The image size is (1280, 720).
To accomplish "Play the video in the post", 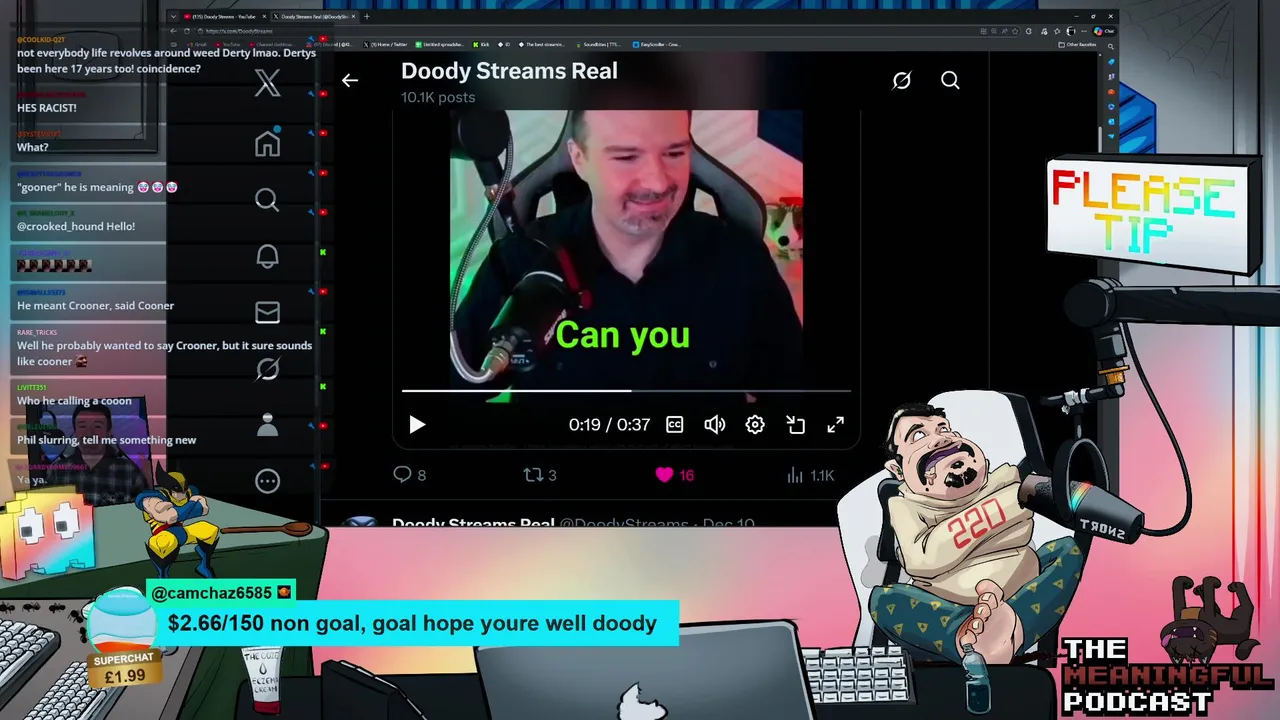I will point(417,424).
